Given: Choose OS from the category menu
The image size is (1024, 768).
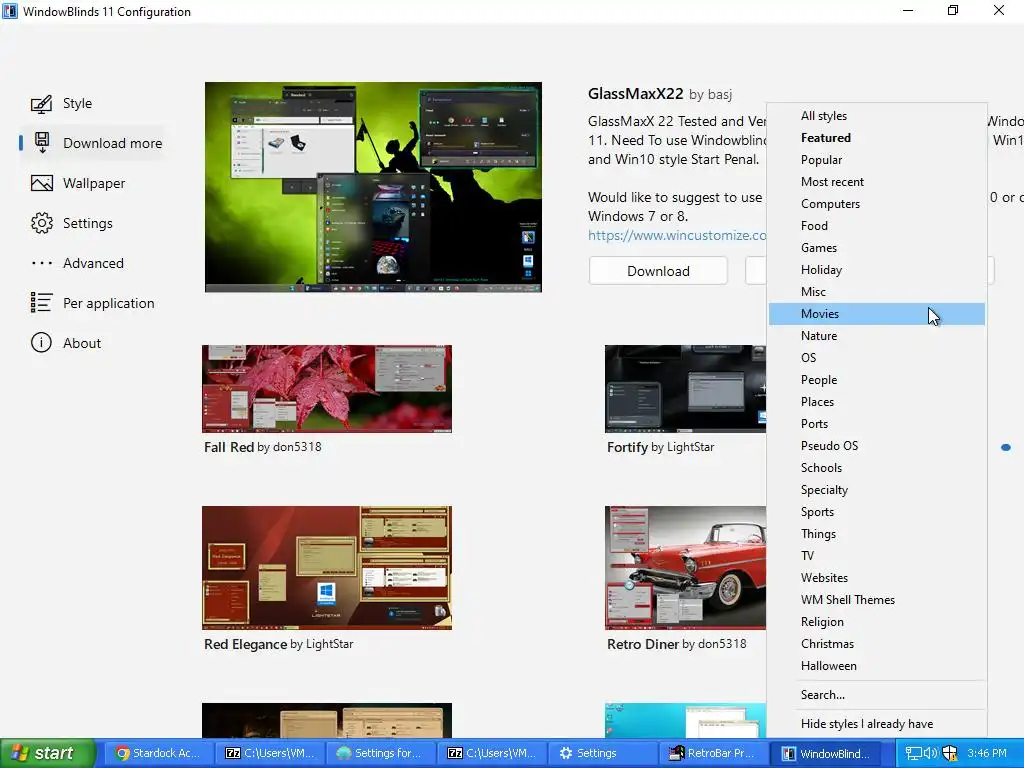Looking at the screenshot, I should tap(876, 358).
